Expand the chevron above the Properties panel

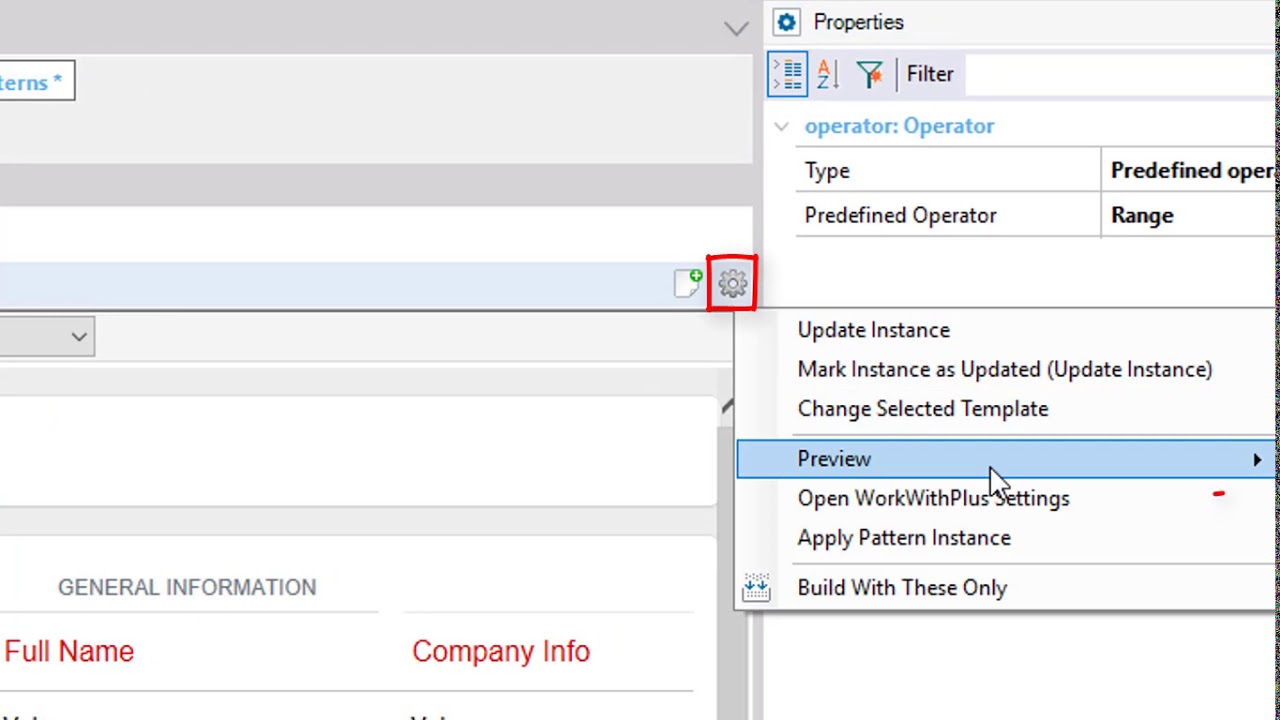pos(736,29)
